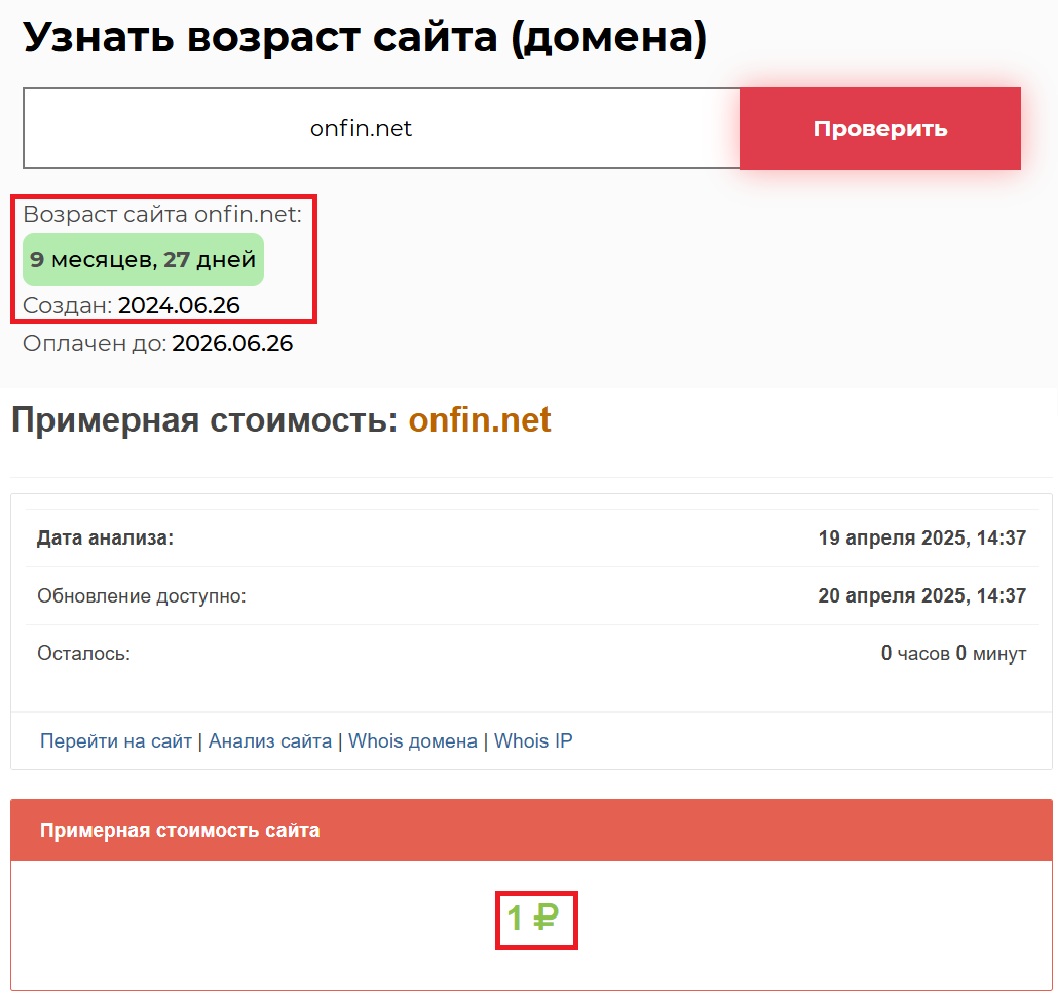Click the Обновление доступно label
Viewport: 1058px width, 999px height.
coord(141,596)
